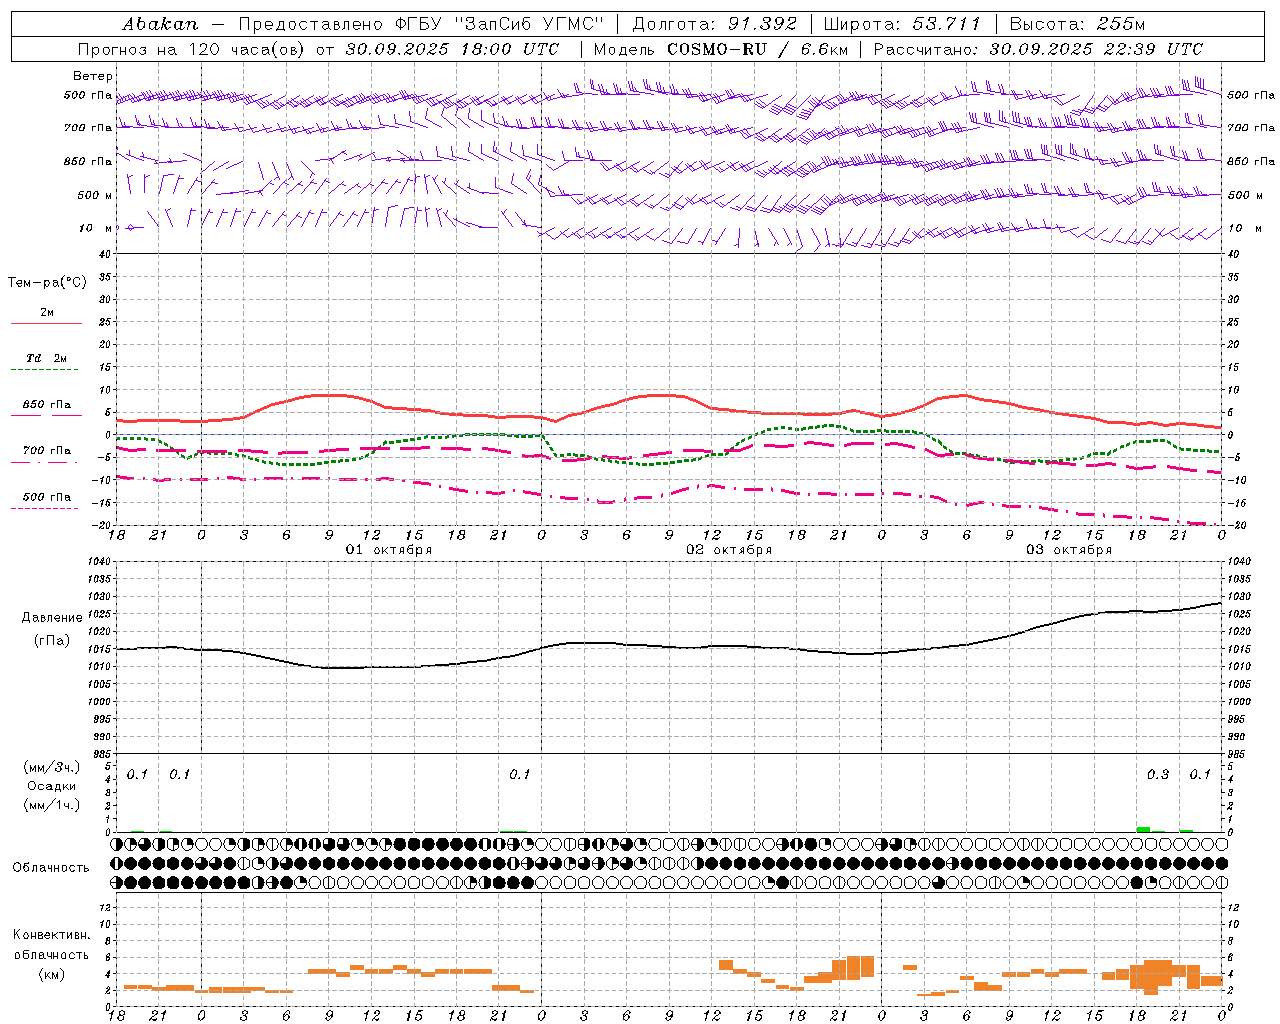Select the 'Широта: 53.711' latitude field
The width and height of the screenshot is (1280, 1024).
(x=902, y=24)
